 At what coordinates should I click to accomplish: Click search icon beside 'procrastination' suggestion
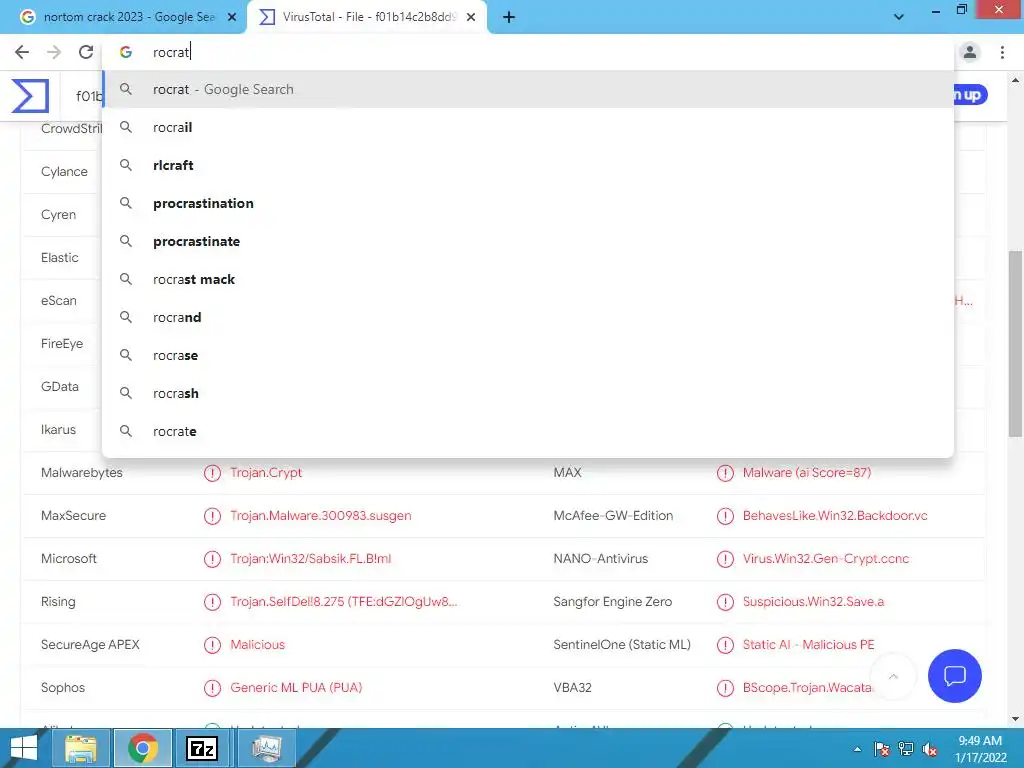point(126,203)
